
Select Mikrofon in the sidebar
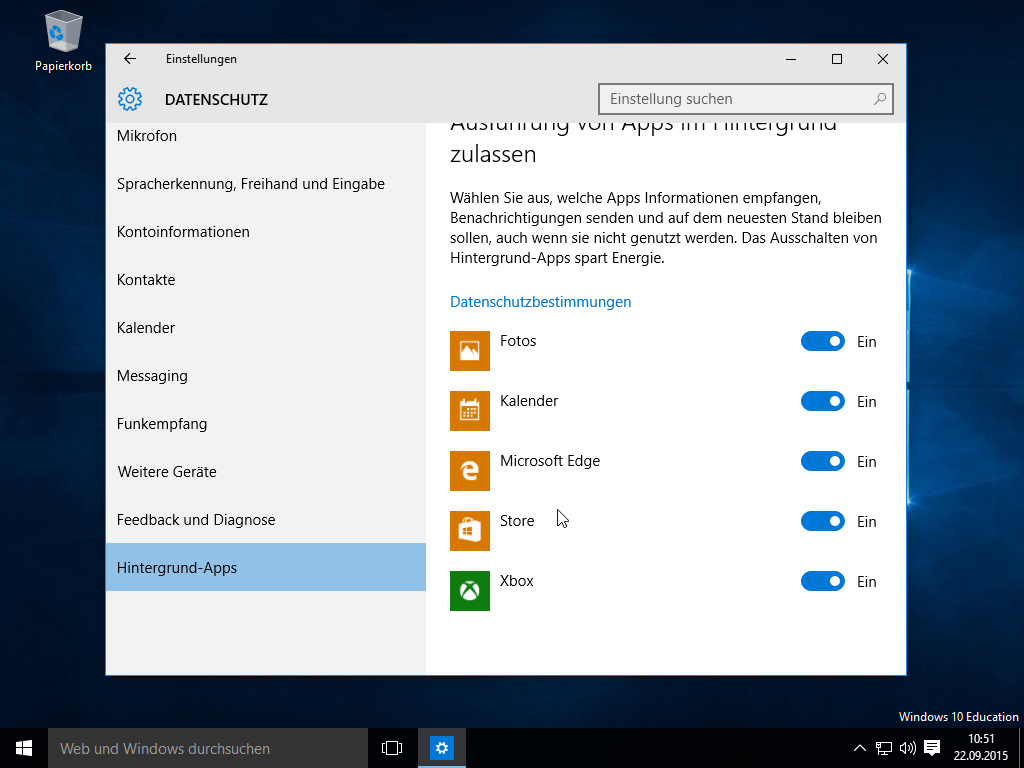tap(266, 136)
